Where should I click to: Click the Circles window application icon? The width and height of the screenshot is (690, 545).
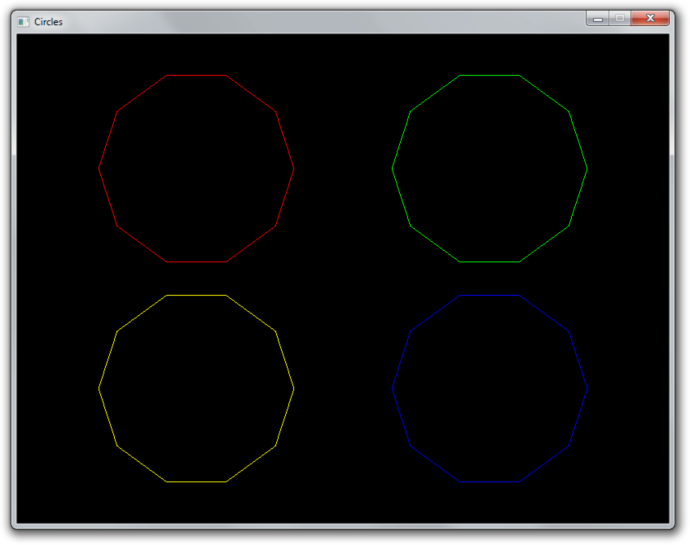(23, 22)
